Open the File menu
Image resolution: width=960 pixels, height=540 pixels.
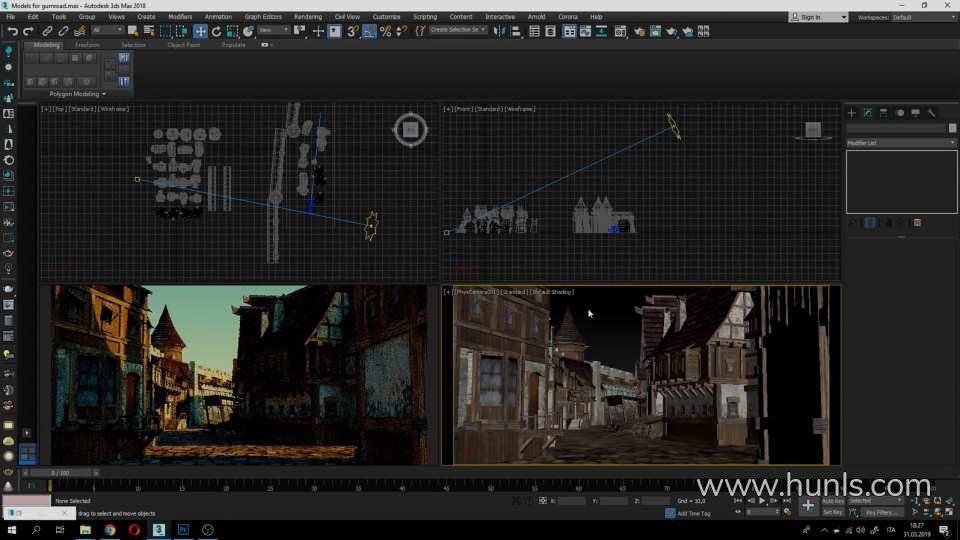10,17
